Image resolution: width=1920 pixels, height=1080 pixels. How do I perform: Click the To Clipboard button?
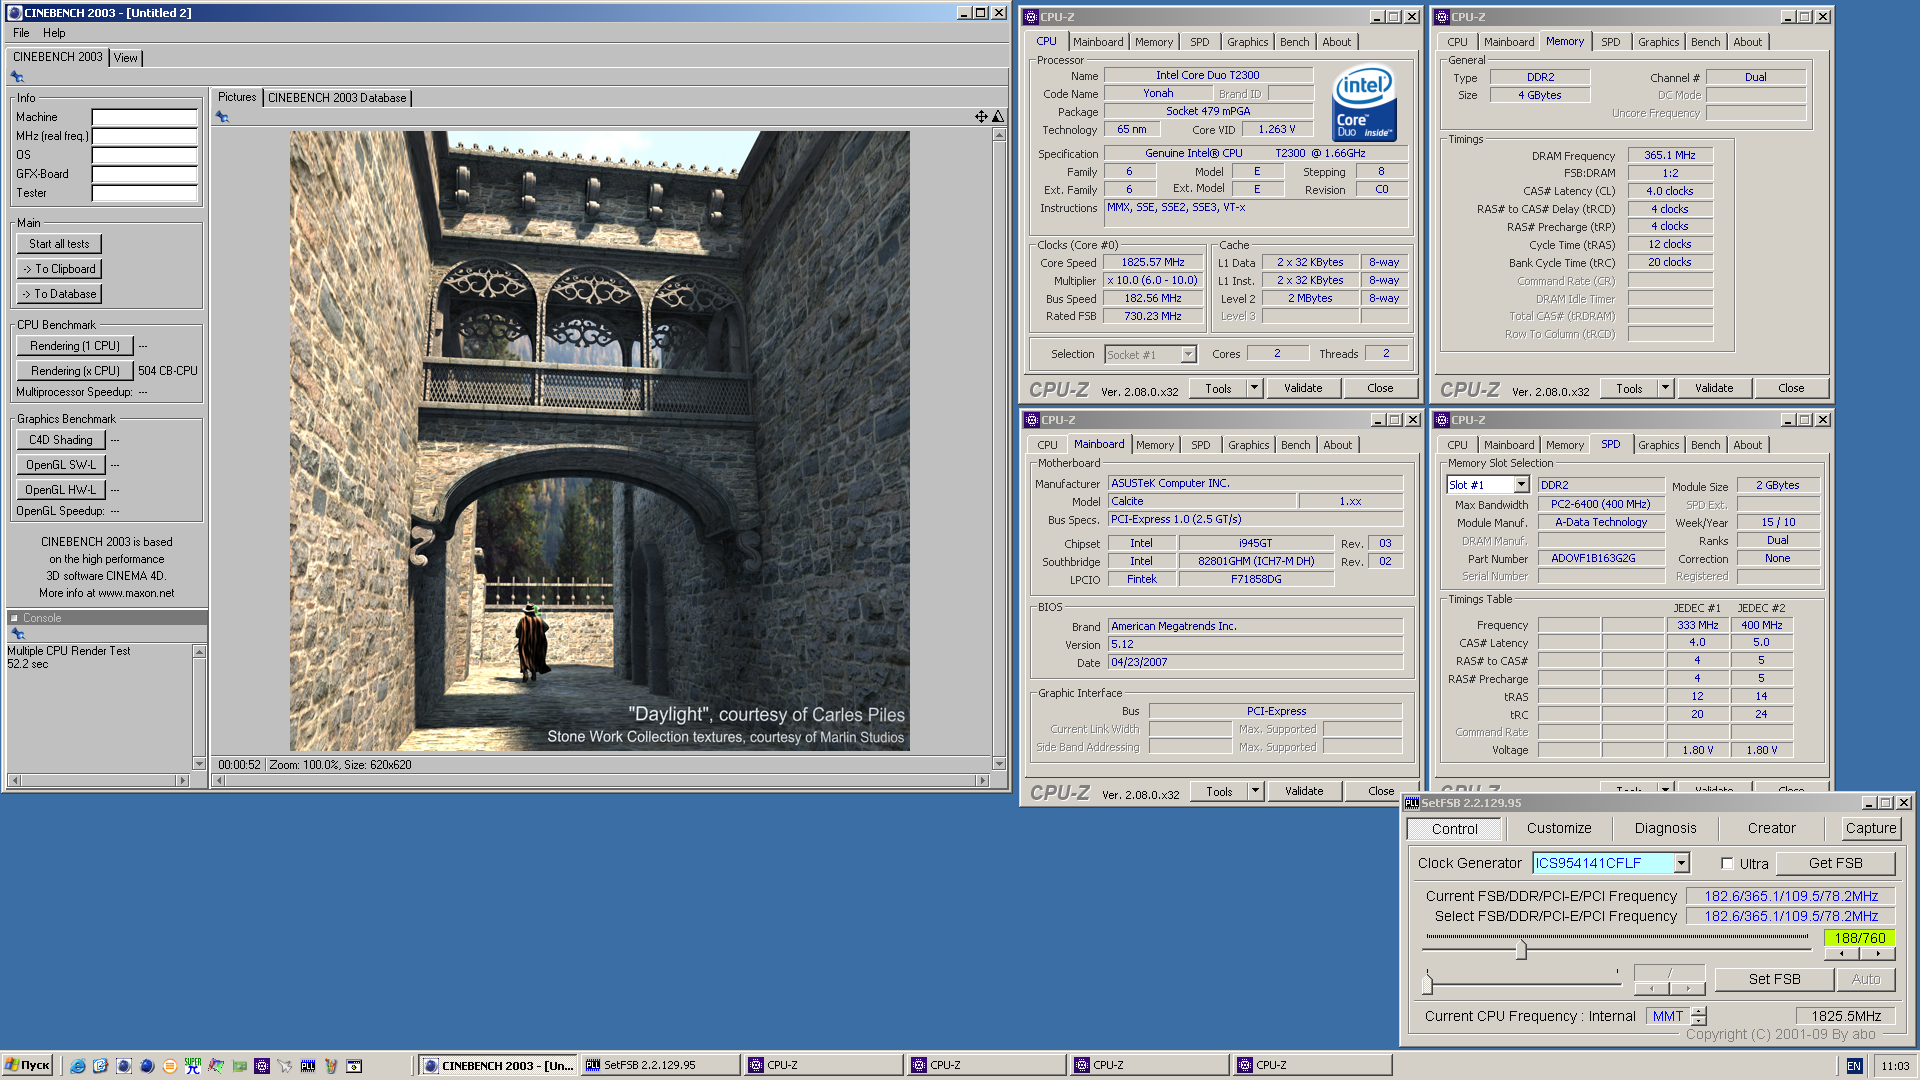[59, 269]
